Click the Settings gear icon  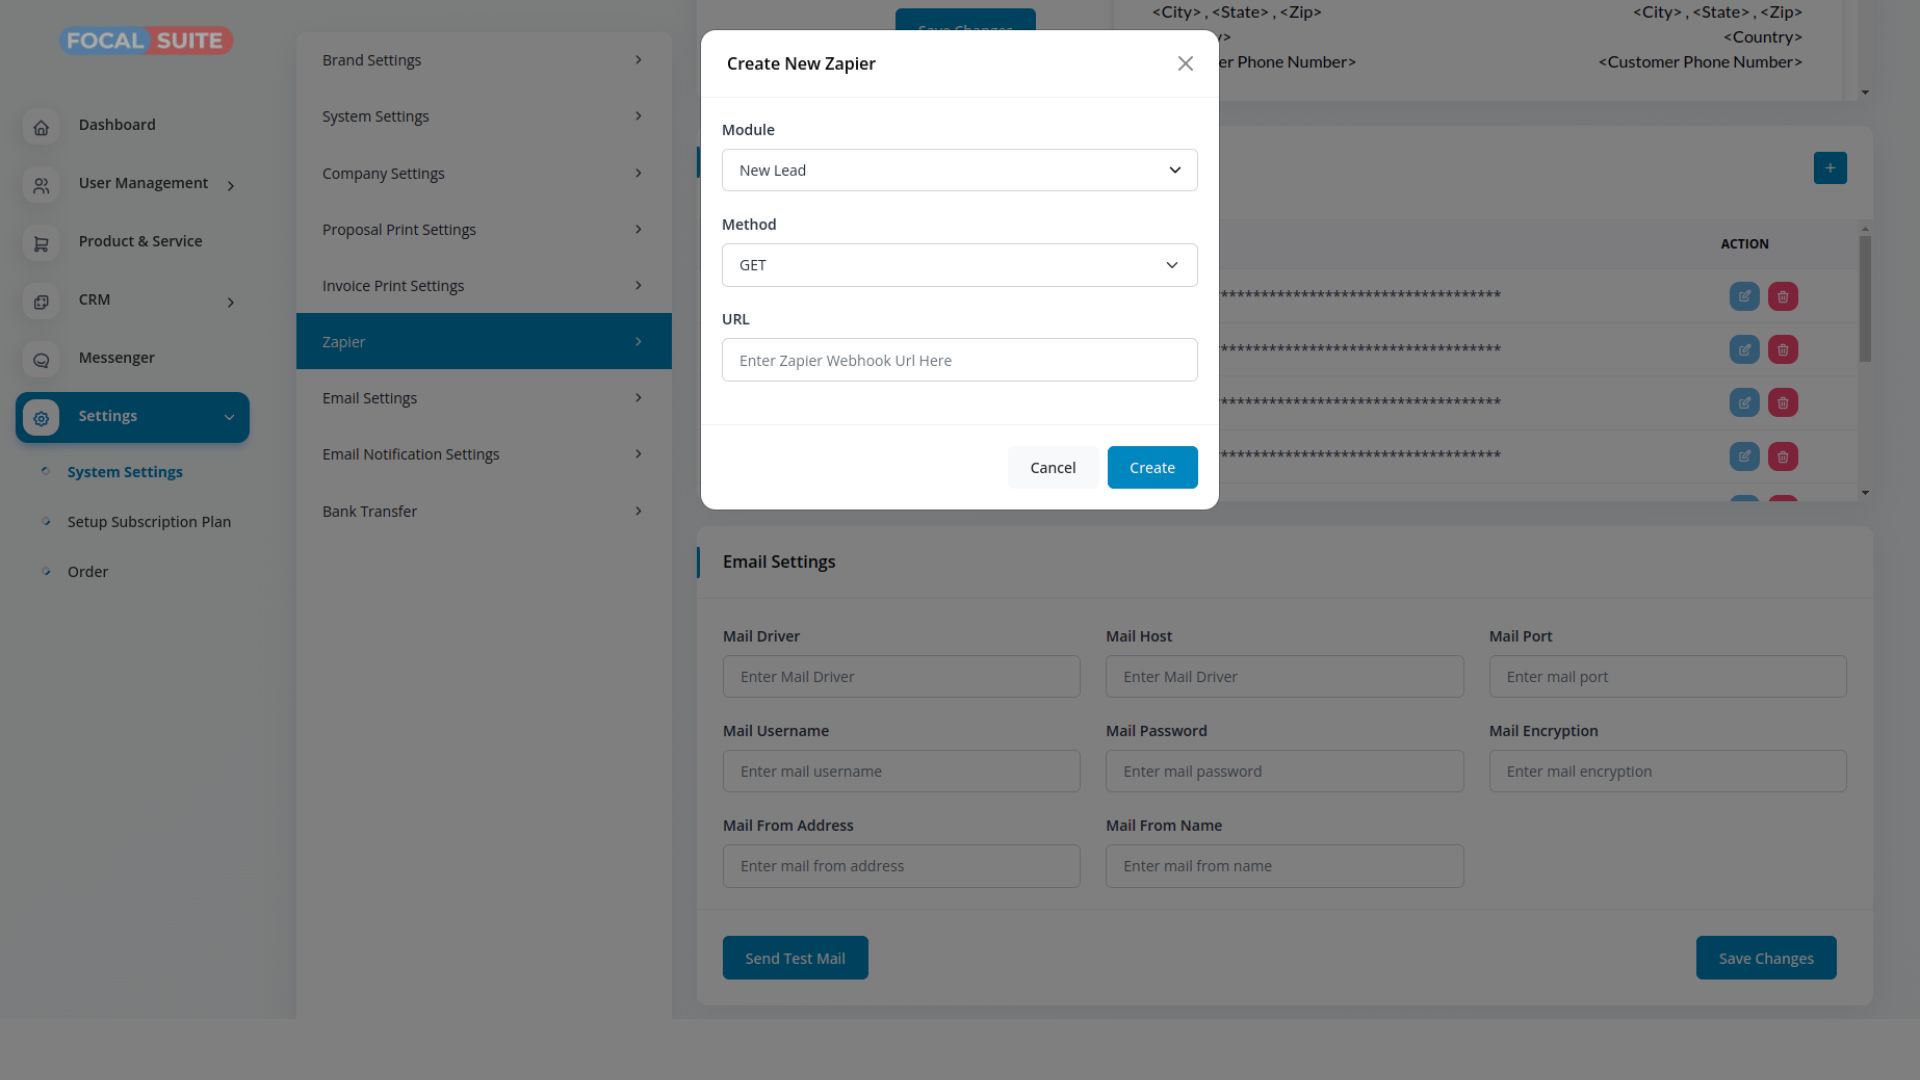[x=41, y=418]
